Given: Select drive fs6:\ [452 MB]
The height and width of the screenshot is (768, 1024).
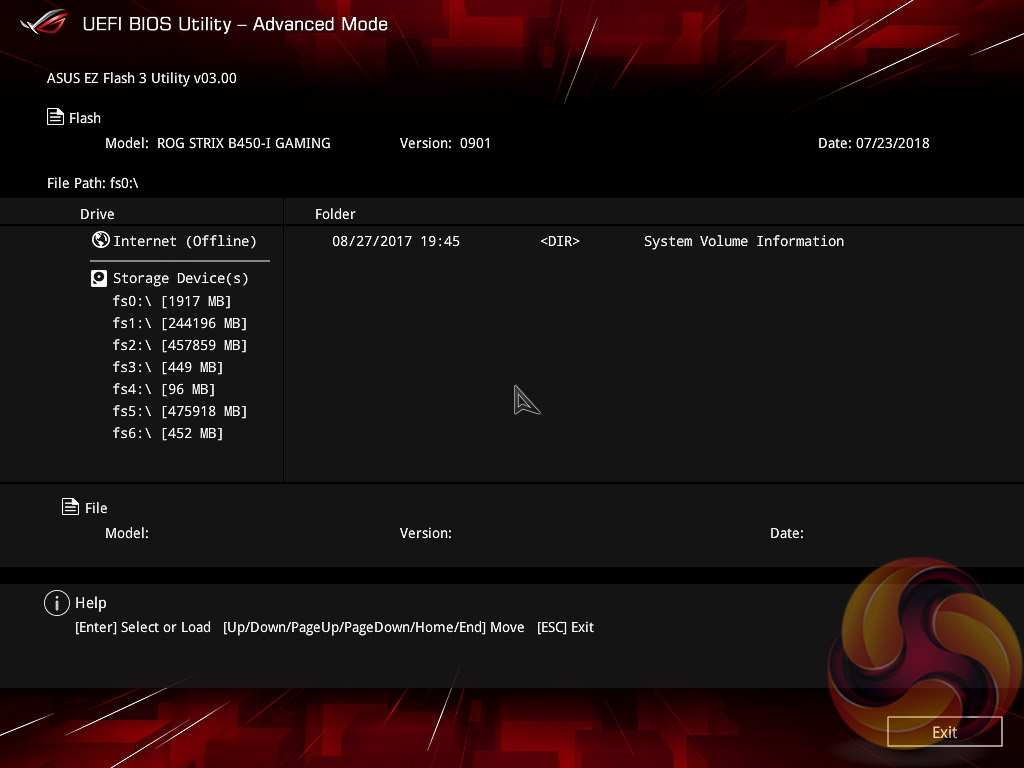Looking at the screenshot, I should pyautogui.click(x=168, y=433).
